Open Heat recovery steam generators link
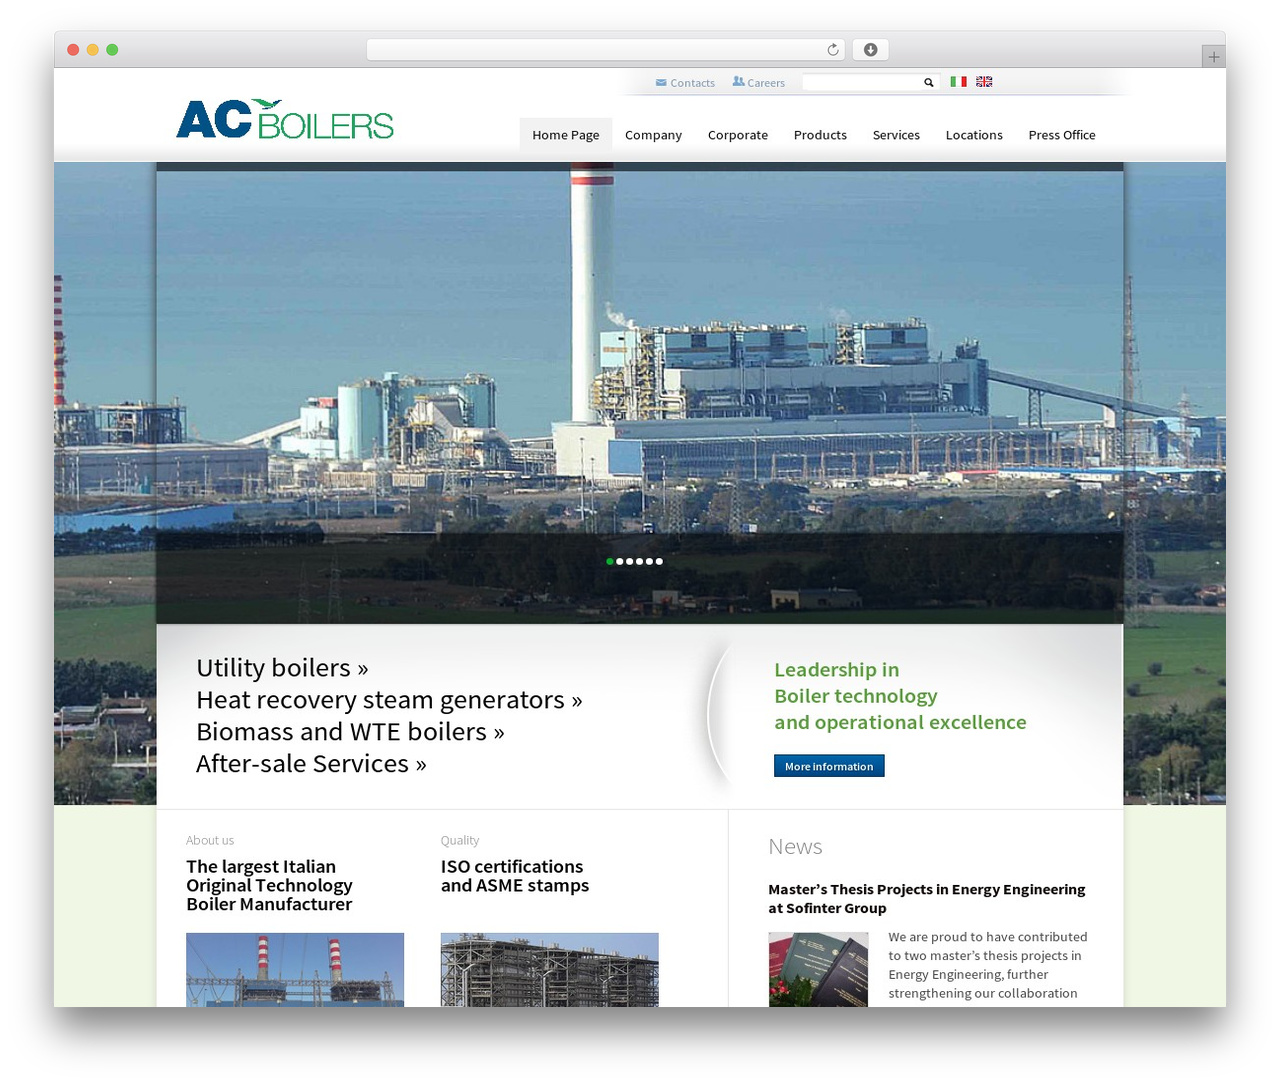This screenshot has height=1084, width=1280. pos(389,700)
